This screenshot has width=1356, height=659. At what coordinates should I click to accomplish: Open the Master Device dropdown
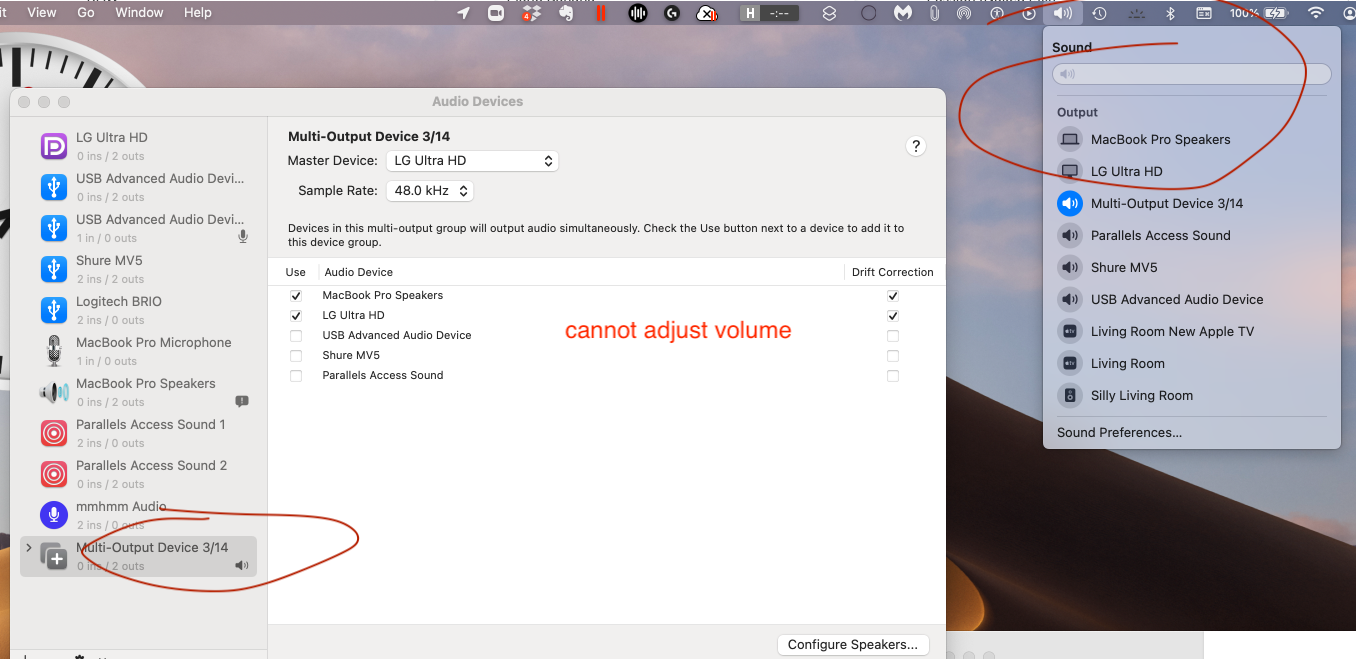click(472, 160)
